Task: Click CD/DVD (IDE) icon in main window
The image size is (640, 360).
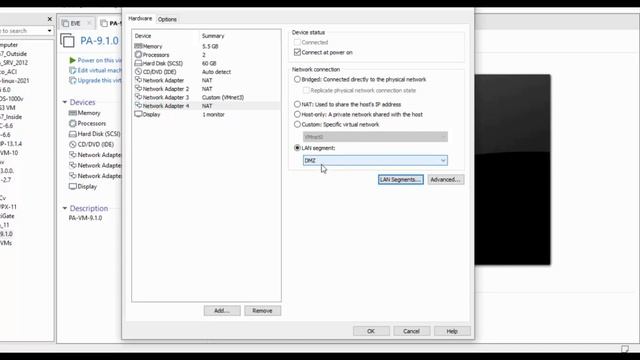Action: click(x=73, y=144)
